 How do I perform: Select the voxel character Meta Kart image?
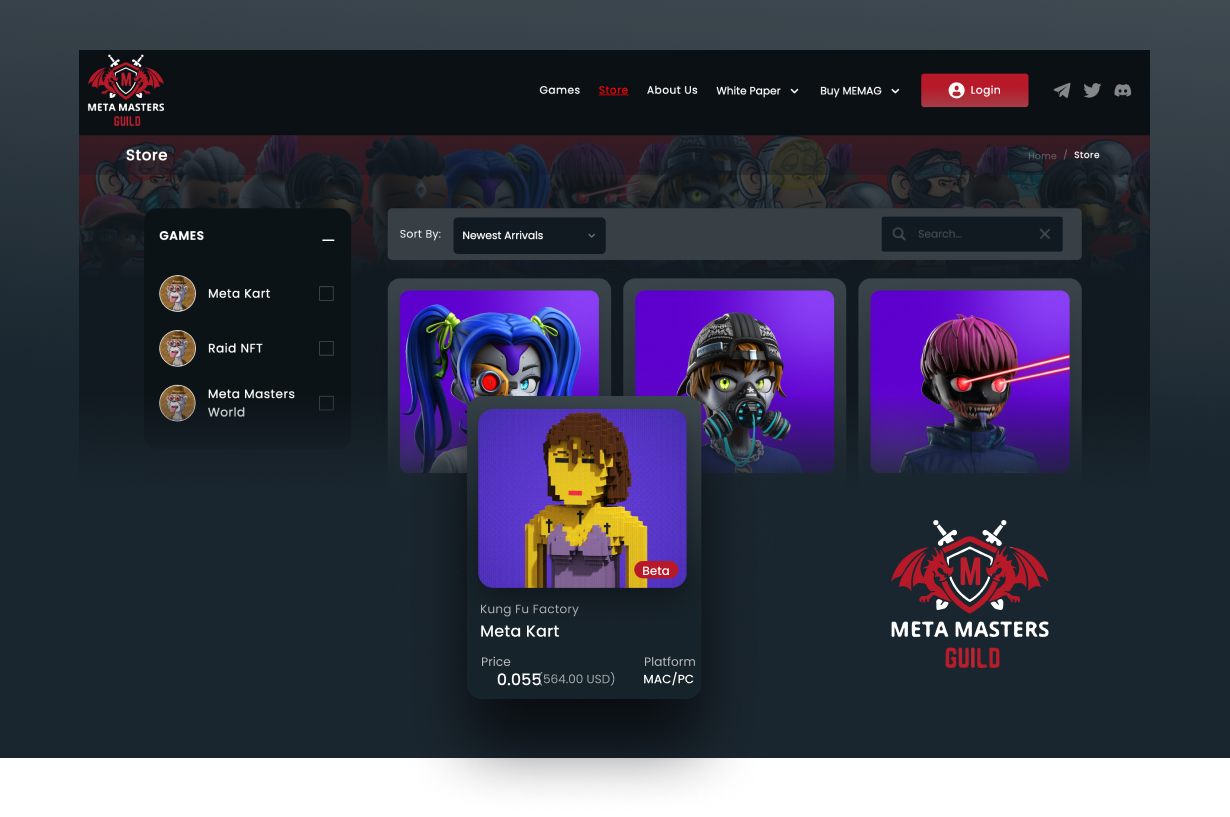pos(582,498)
